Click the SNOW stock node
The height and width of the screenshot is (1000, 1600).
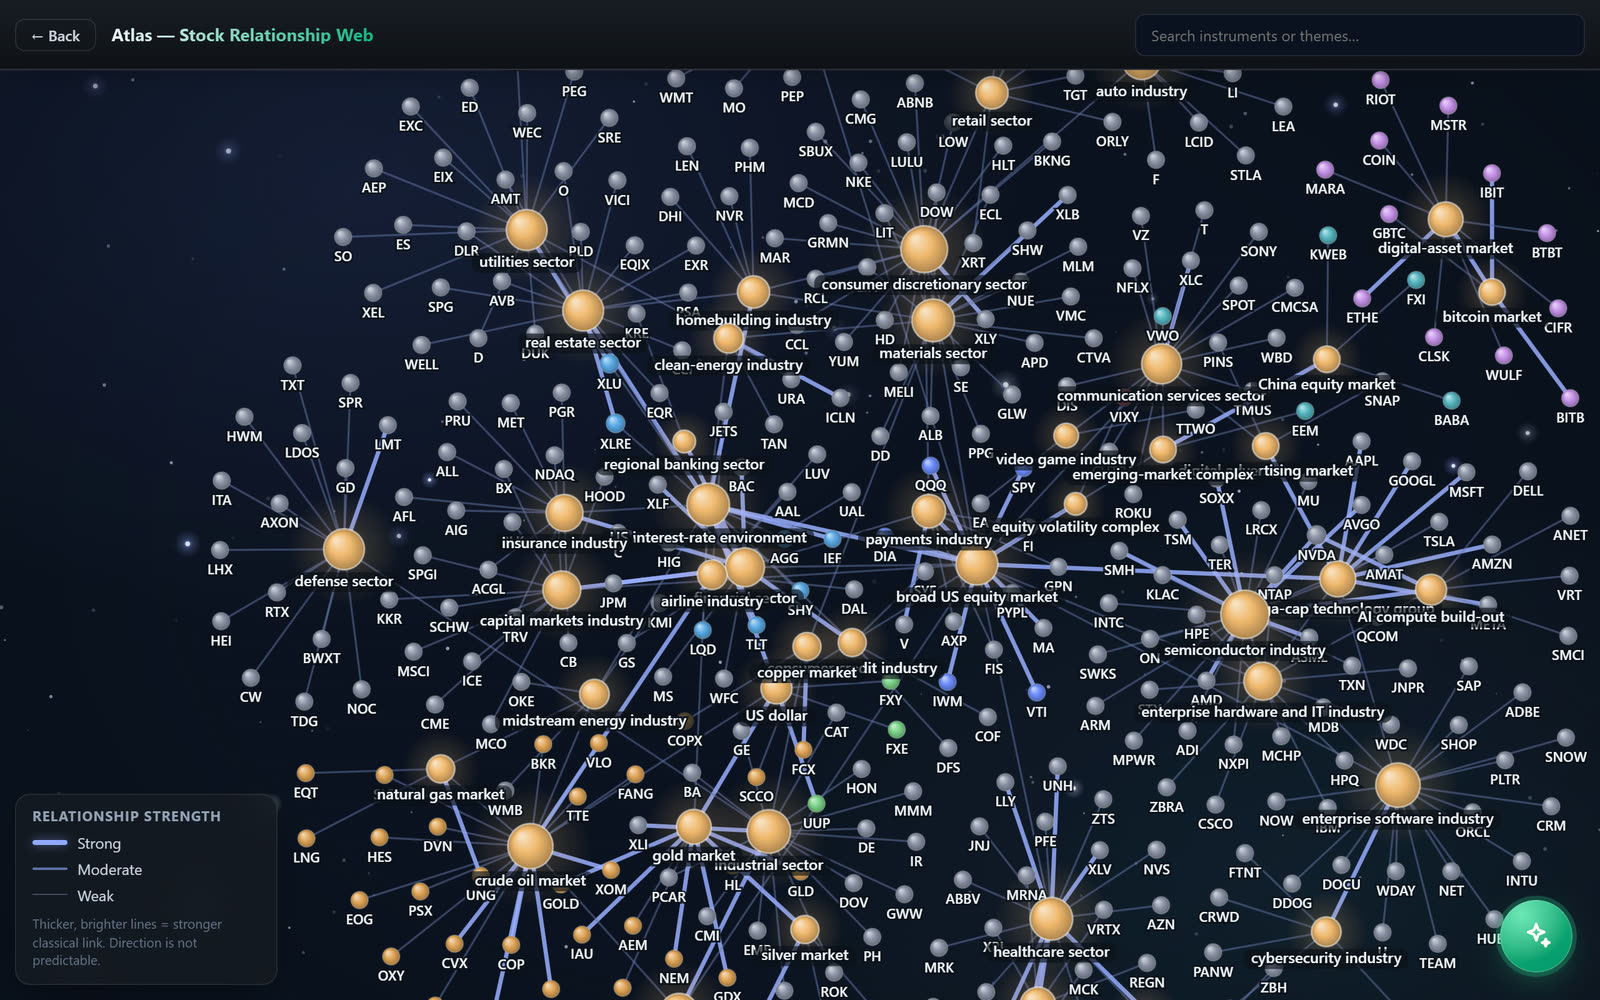pos(1565,738)
